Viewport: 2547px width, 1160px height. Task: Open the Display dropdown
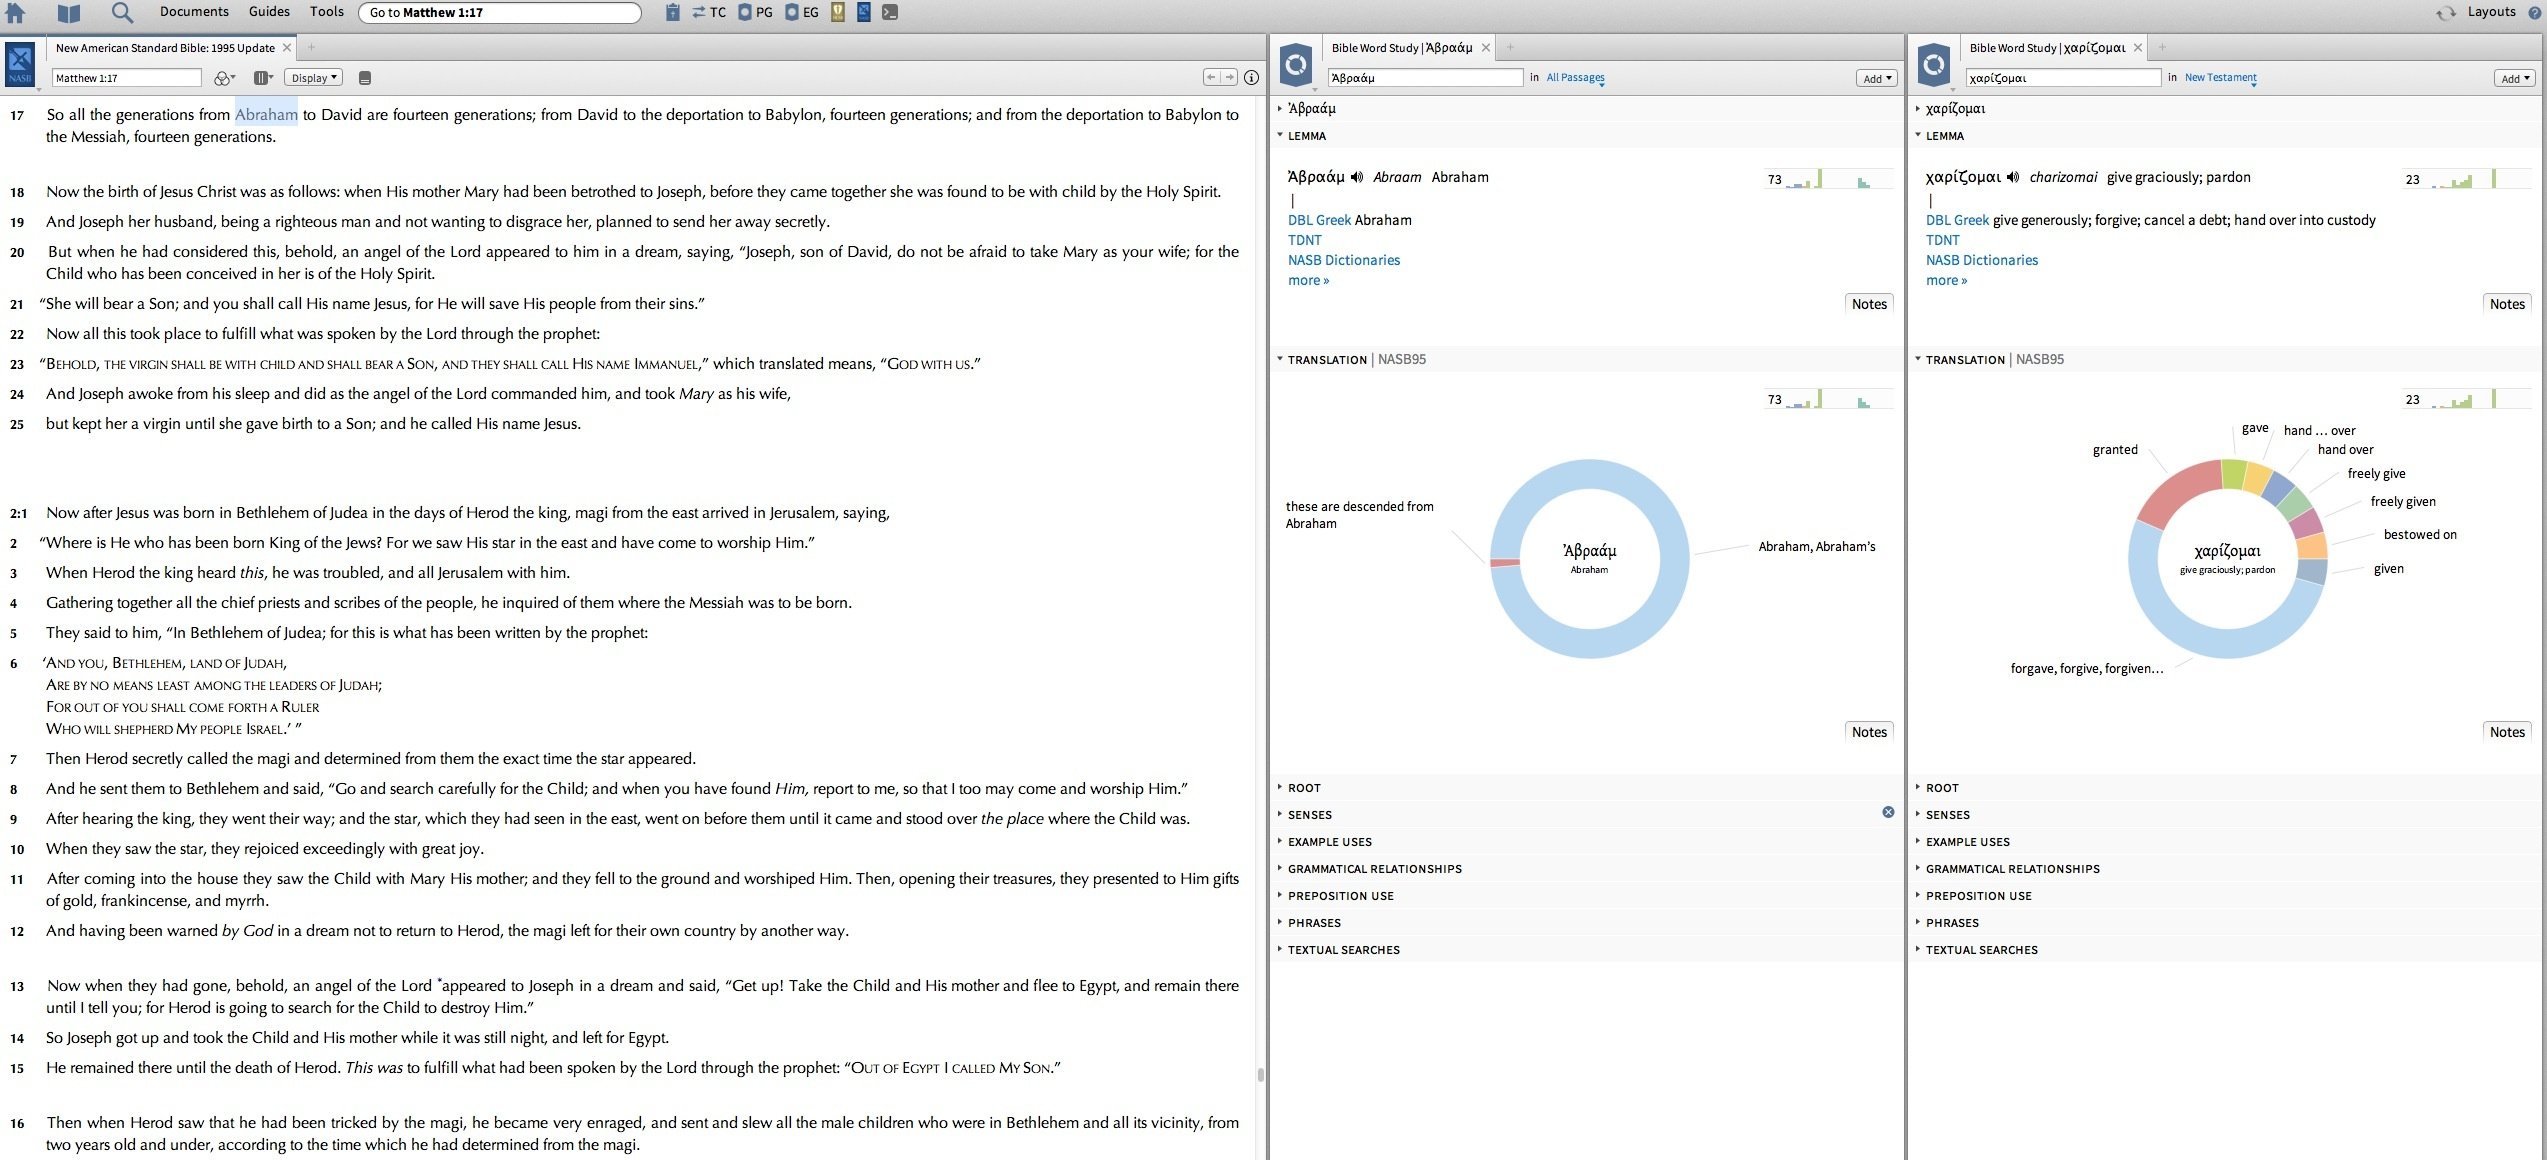pyautogui.click(x=314, y=78)
